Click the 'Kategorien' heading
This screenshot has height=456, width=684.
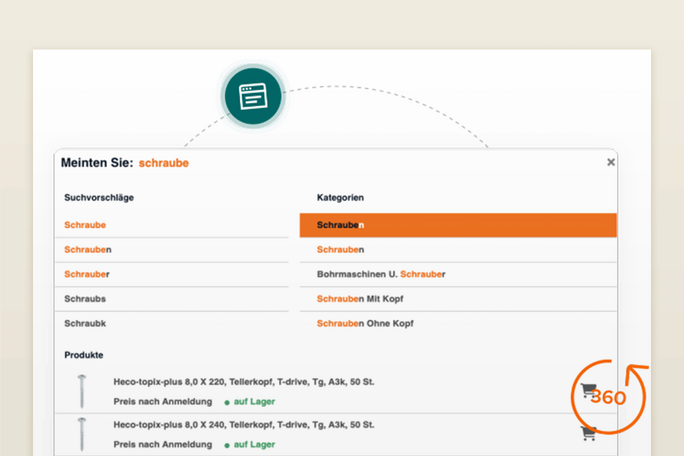click(340, 198)
